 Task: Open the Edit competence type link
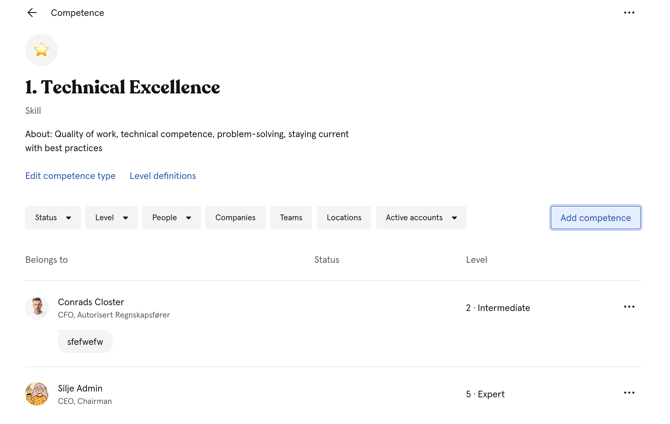(70, 176)
